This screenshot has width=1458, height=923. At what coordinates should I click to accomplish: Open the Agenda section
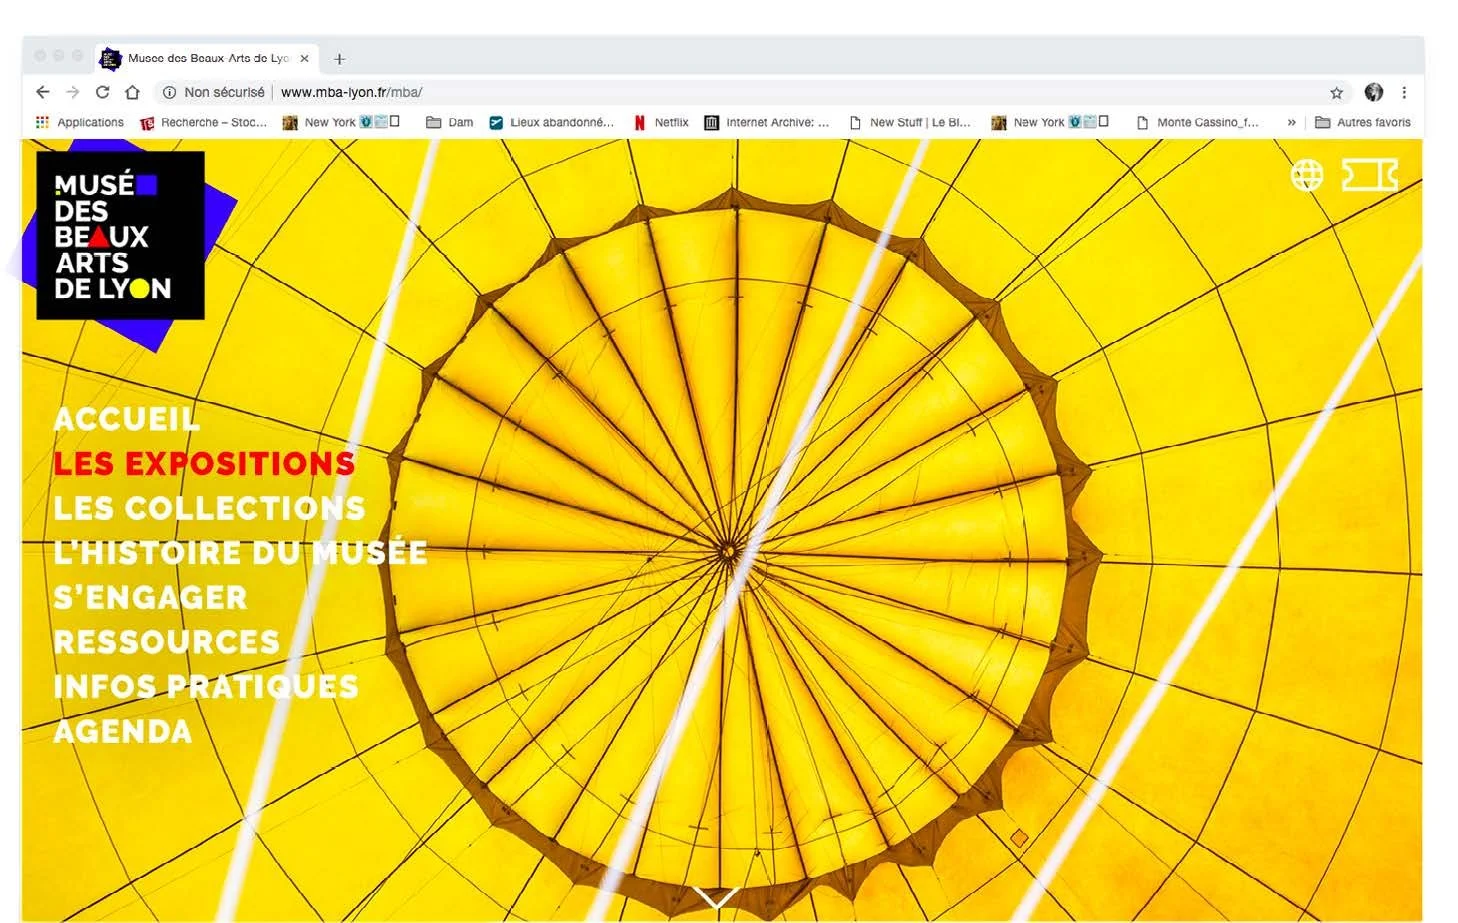click(122, 731)
